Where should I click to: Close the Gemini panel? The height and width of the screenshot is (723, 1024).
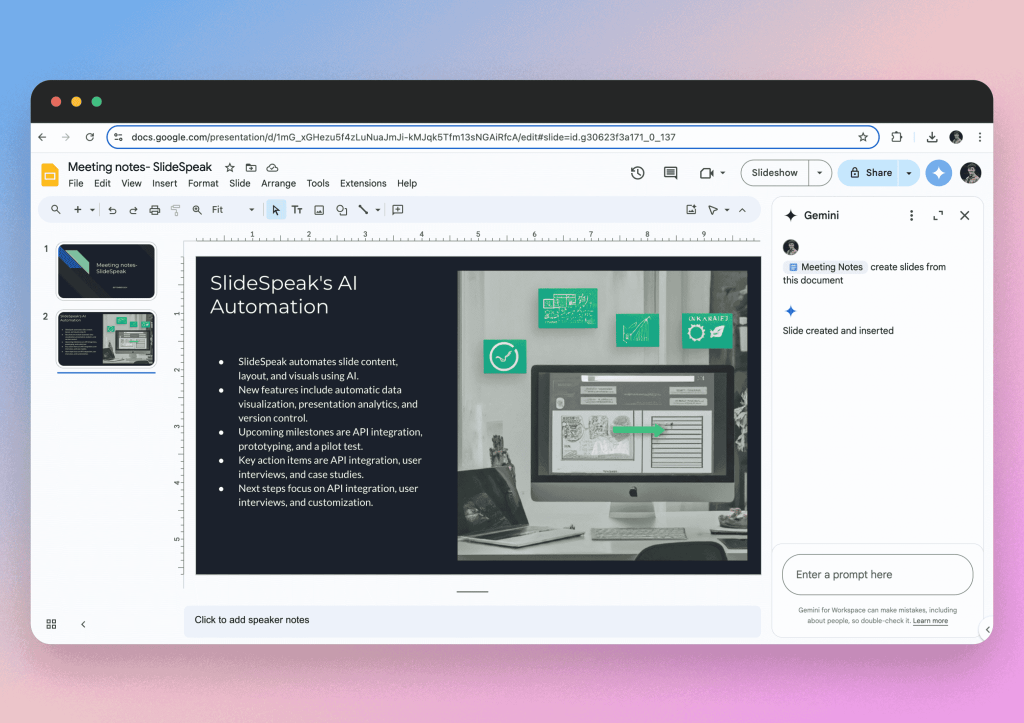(x=965, y=216)
